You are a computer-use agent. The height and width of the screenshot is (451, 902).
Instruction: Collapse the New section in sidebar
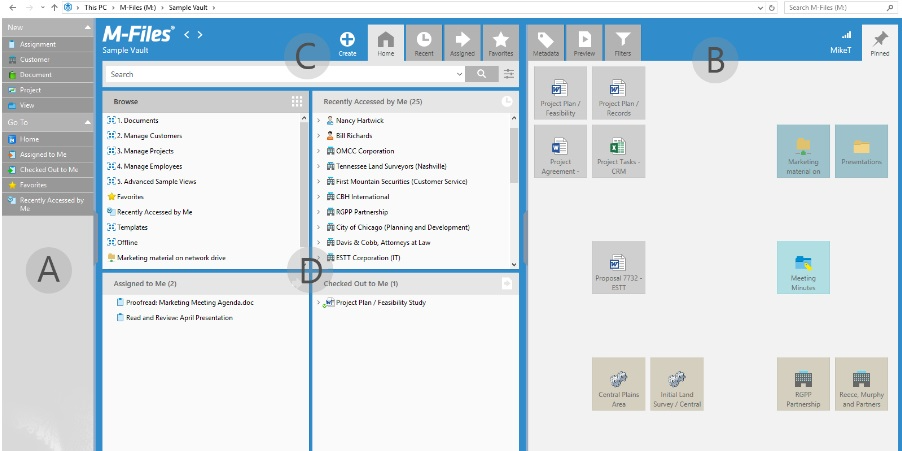(x=87, y=27)
